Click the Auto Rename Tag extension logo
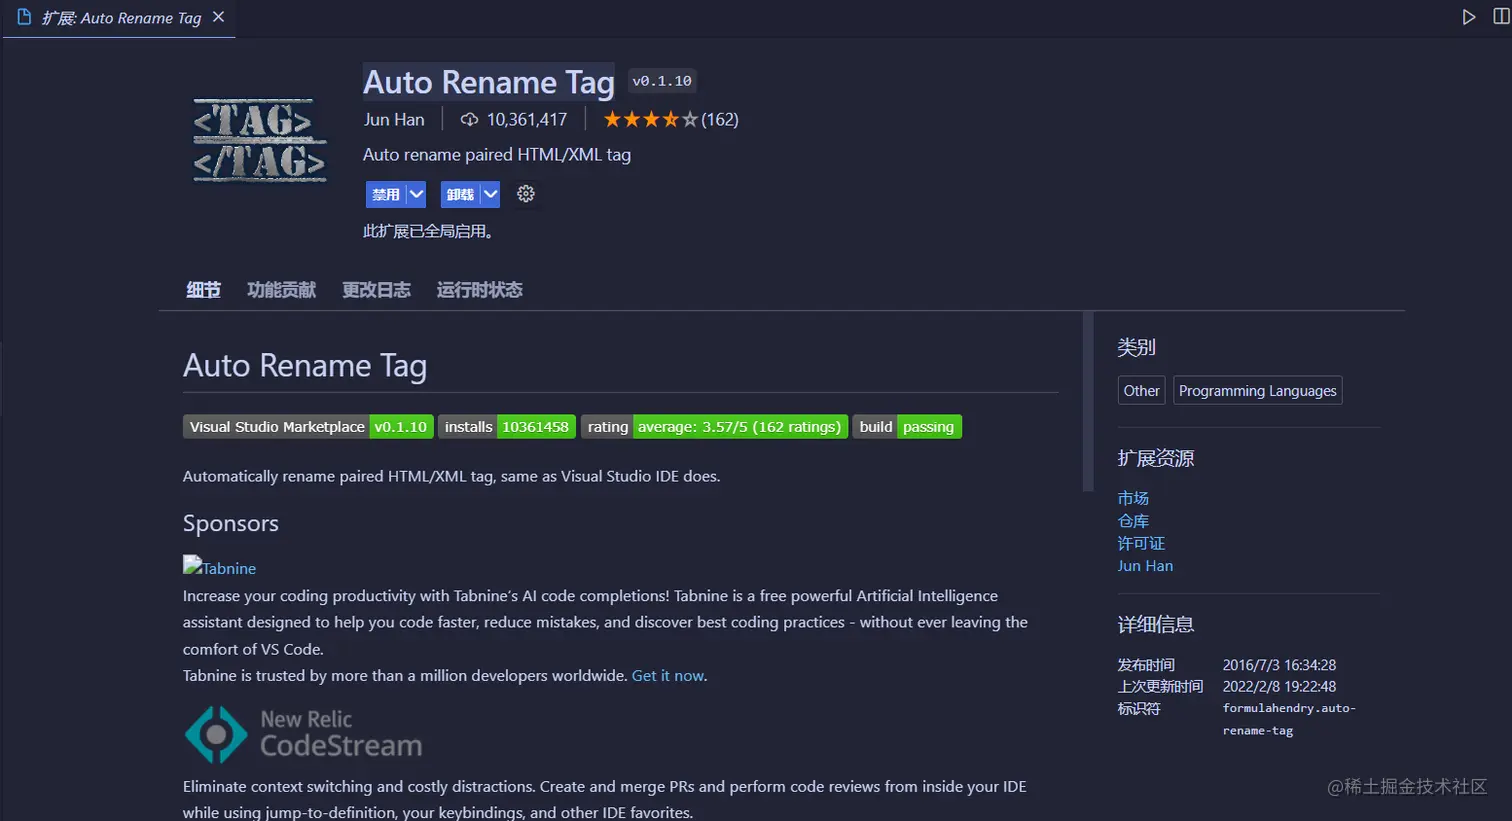This screenshot has width=1512, height=821. [260, 140]
